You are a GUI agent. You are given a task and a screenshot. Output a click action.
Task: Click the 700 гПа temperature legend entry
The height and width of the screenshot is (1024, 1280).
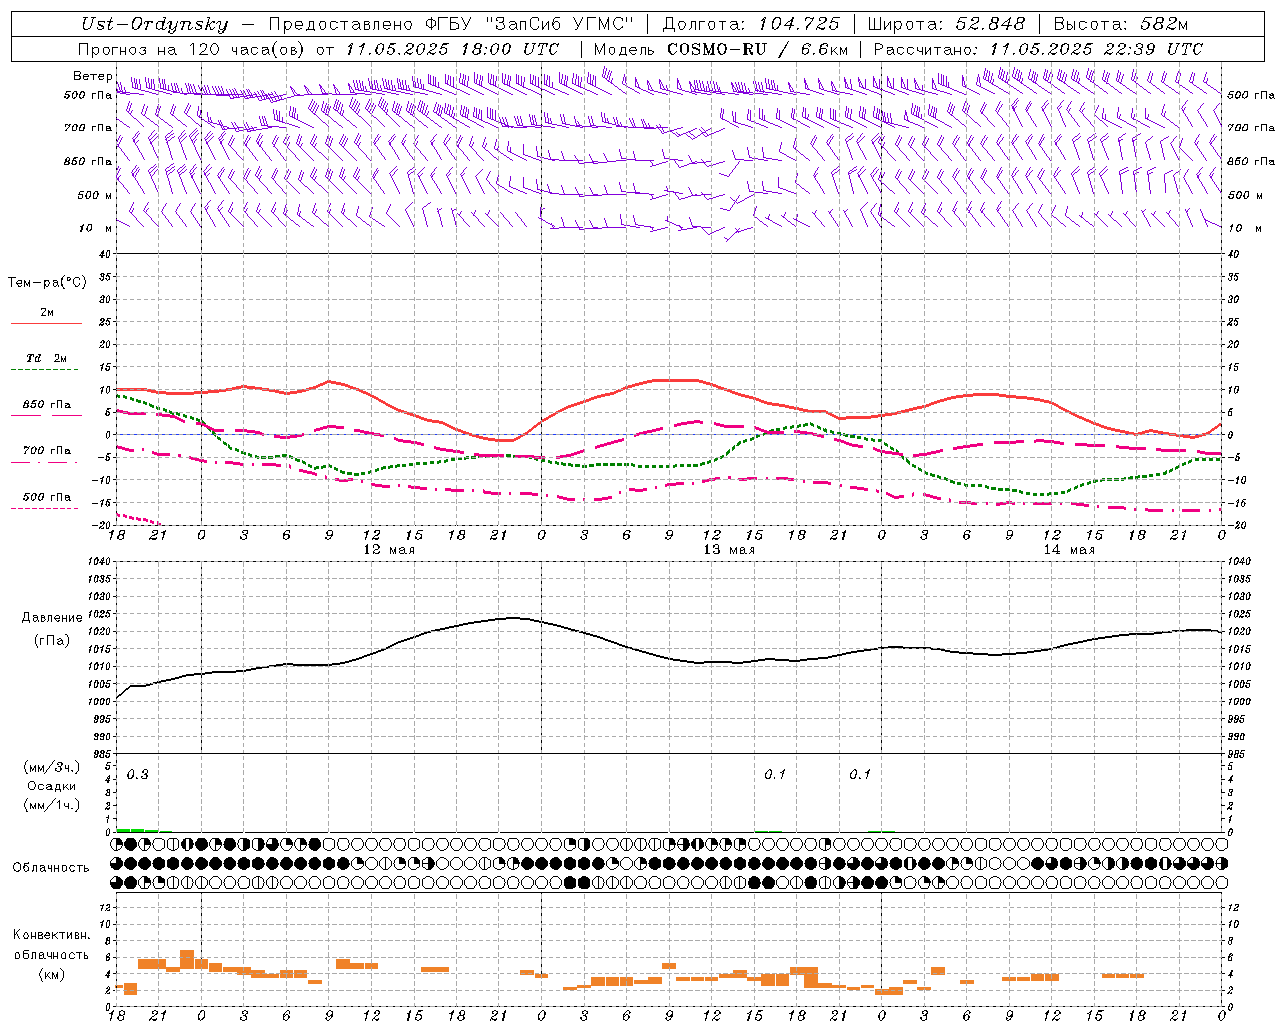click(x=47, y=450)
